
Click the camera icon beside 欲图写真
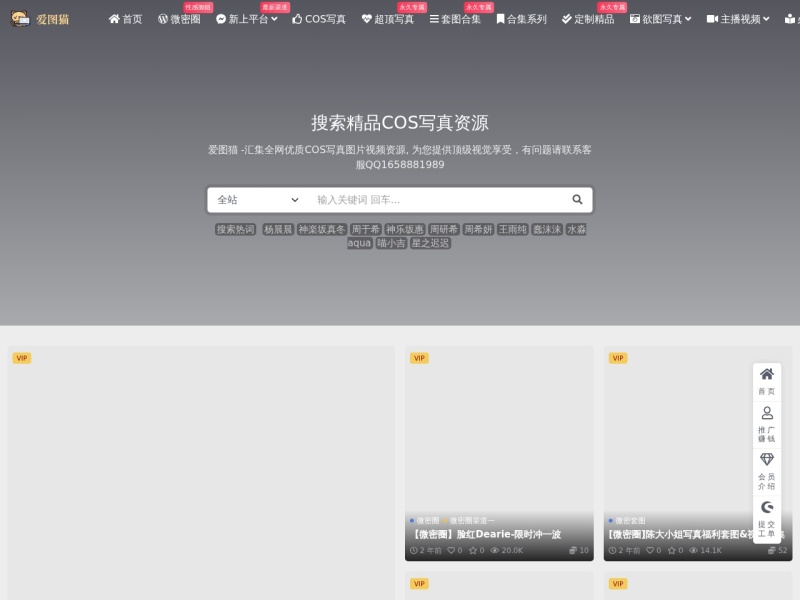(635, 19)
